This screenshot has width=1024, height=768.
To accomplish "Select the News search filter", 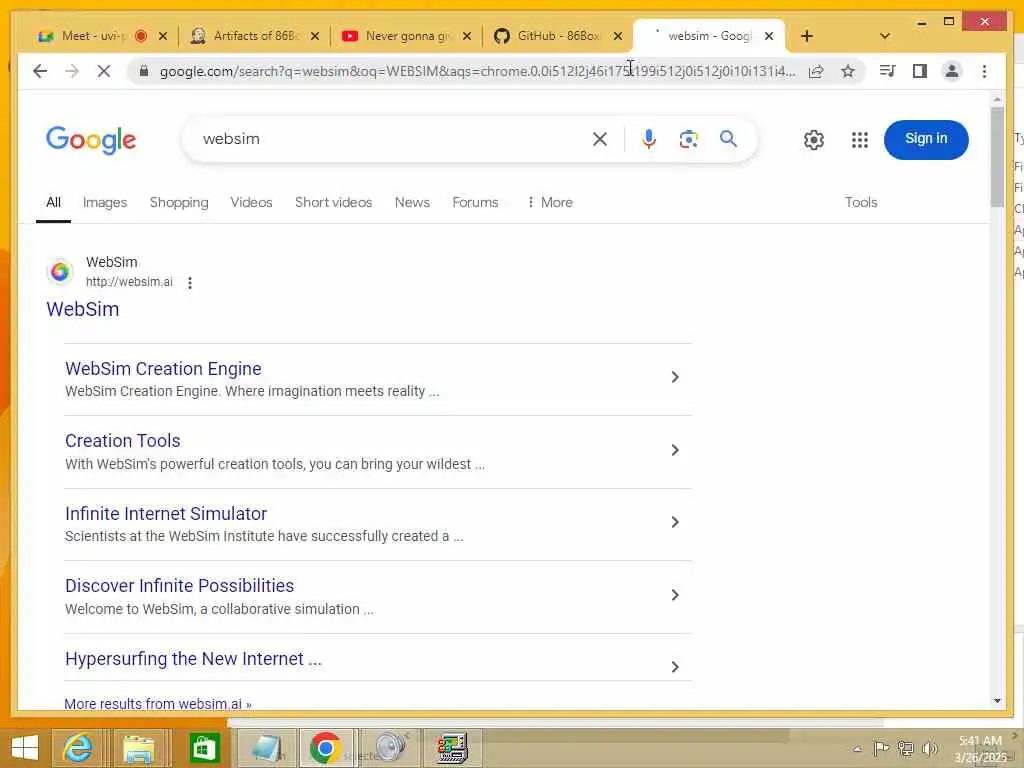I will coord(412,202).
